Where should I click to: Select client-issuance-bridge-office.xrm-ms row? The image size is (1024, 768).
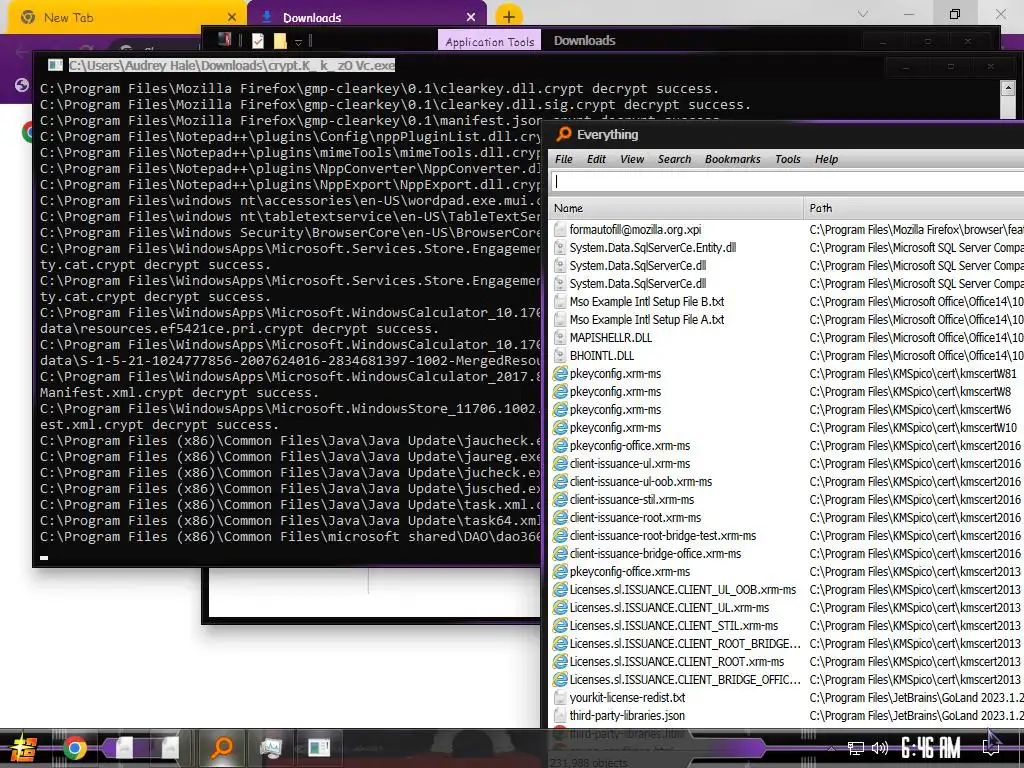655,554
